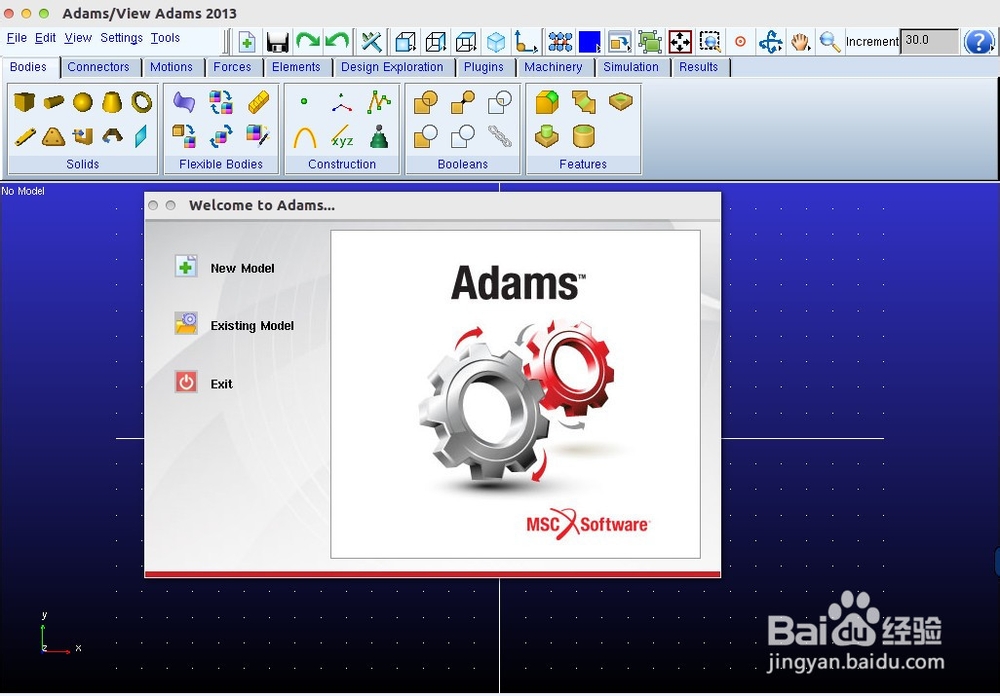Switch to the Motions tab
The width and height of the screenshot is (1000, 696).
click(x=171, y=67)
